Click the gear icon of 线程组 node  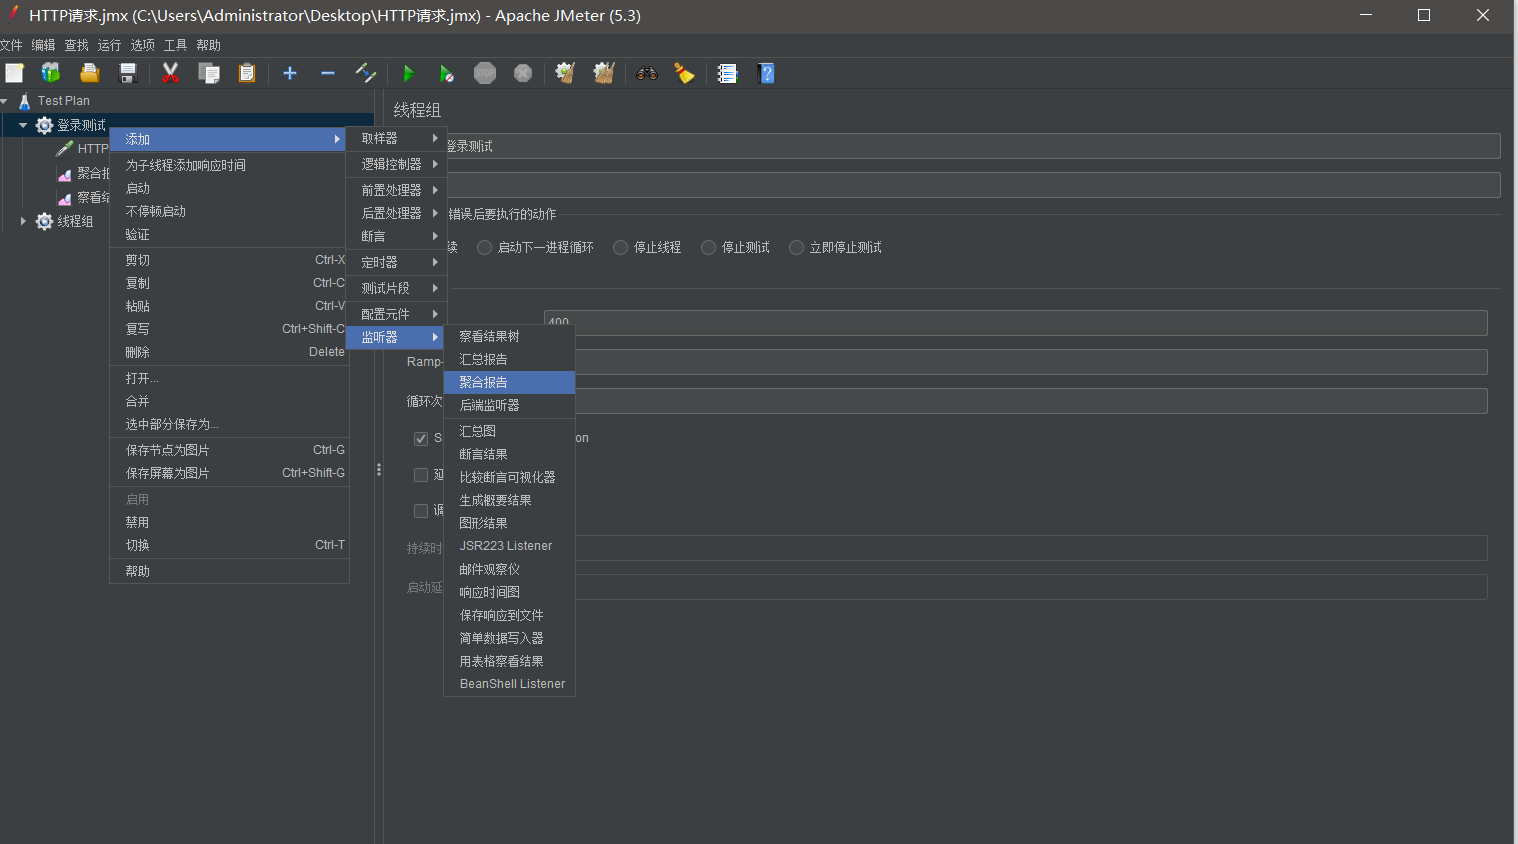(x=44, y=221)
